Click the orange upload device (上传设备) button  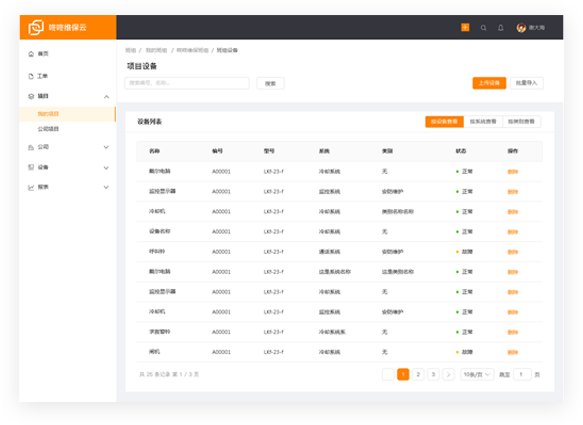(x=489, y=83)
